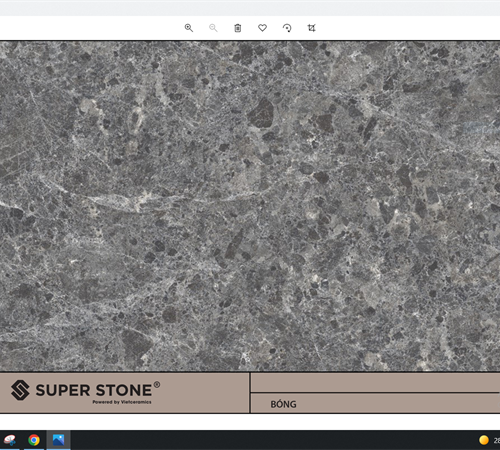Click the grey title bar strip
The height and width of the screenshot is (450, 500).
250,9
